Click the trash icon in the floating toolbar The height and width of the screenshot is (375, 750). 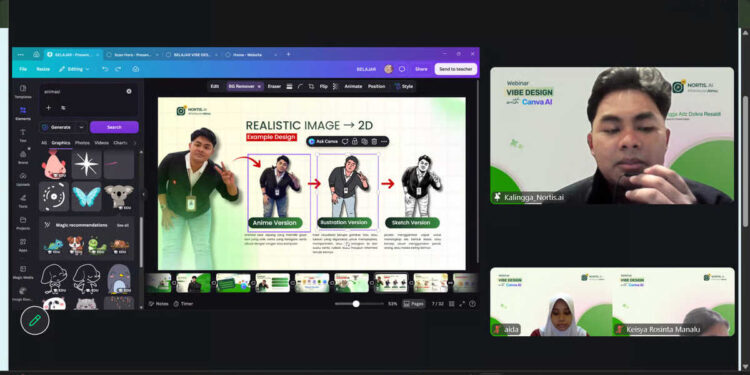click(x=374, y=142)
